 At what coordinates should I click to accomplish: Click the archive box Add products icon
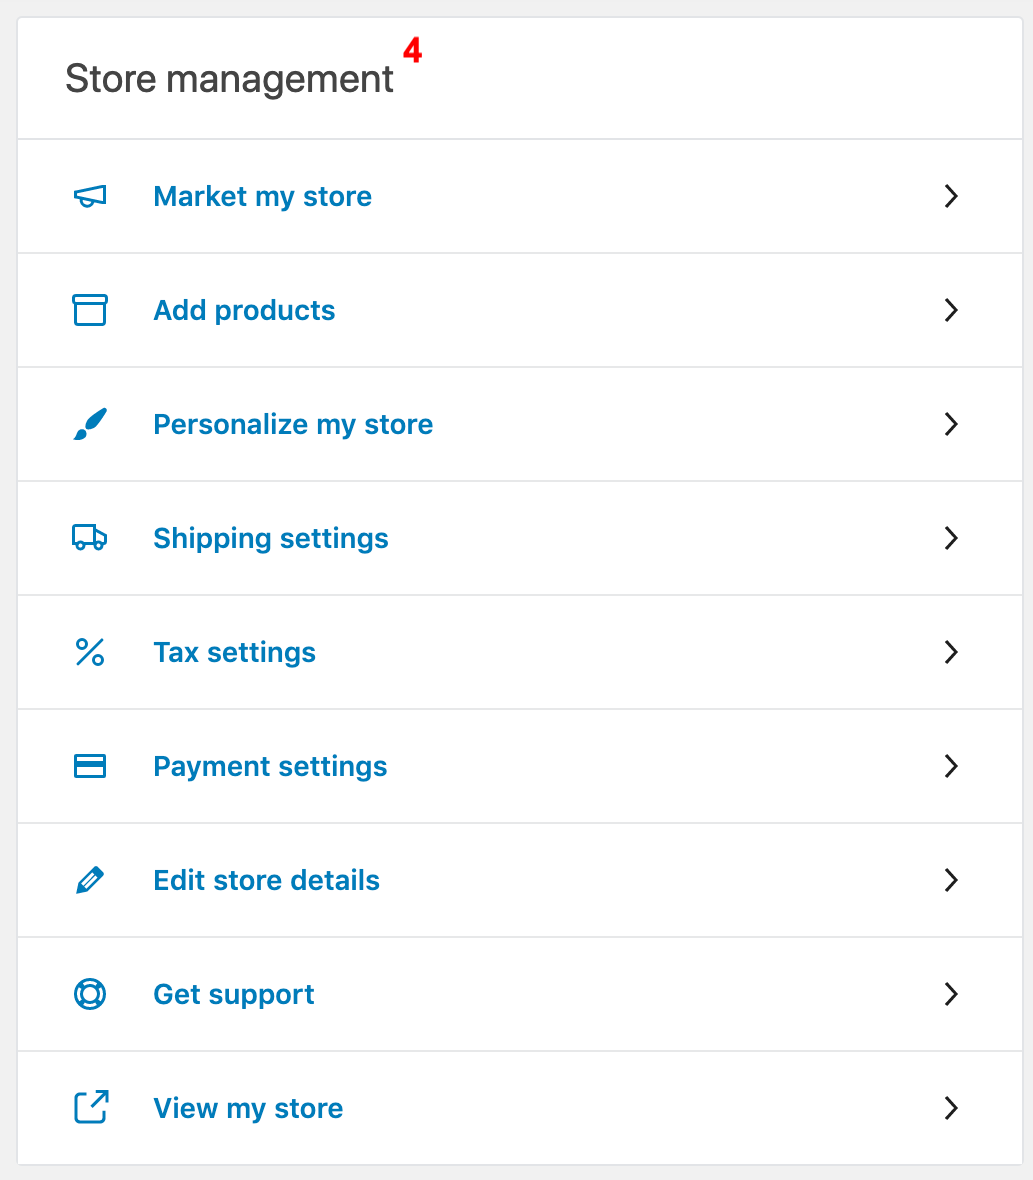tap(90, 310)
